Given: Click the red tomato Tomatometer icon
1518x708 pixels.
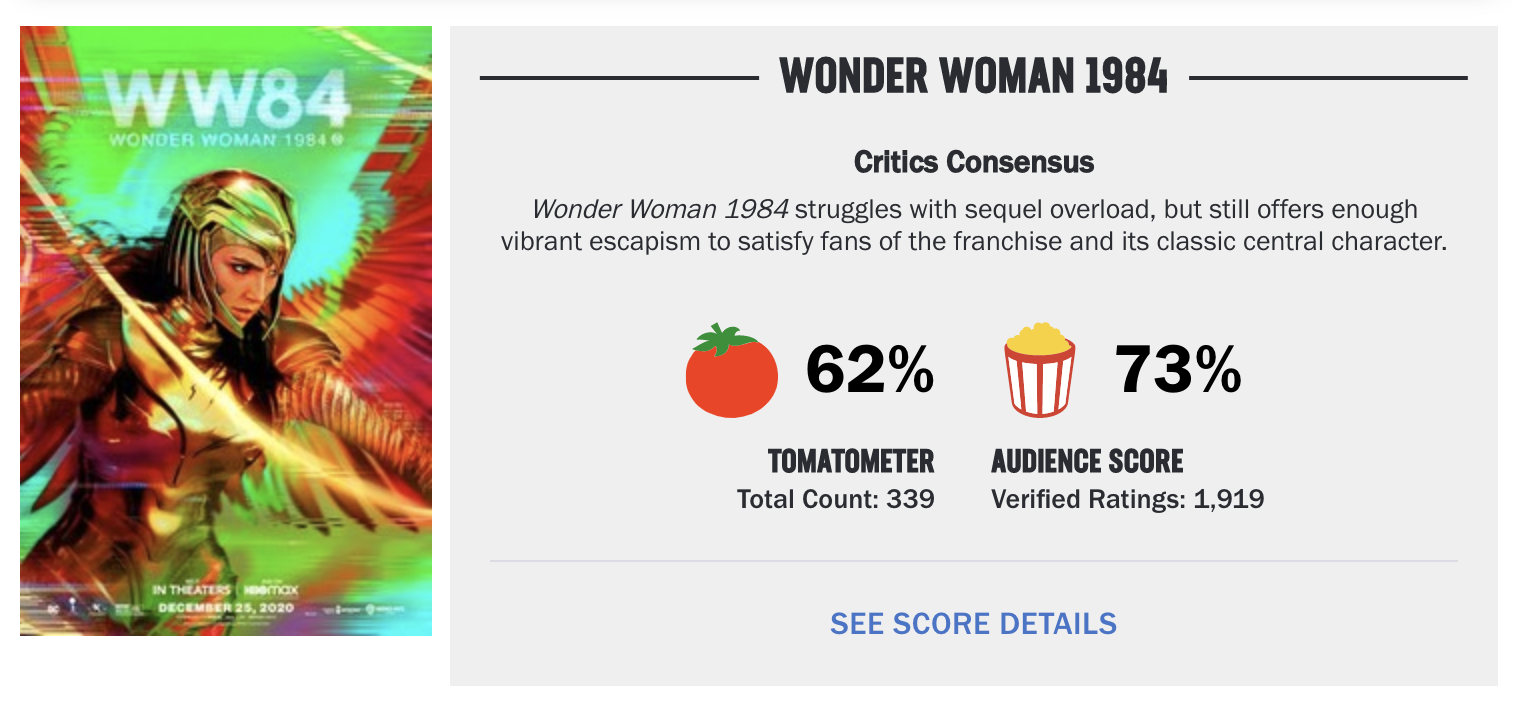Looking at the screenshot, I should point(731,370).
